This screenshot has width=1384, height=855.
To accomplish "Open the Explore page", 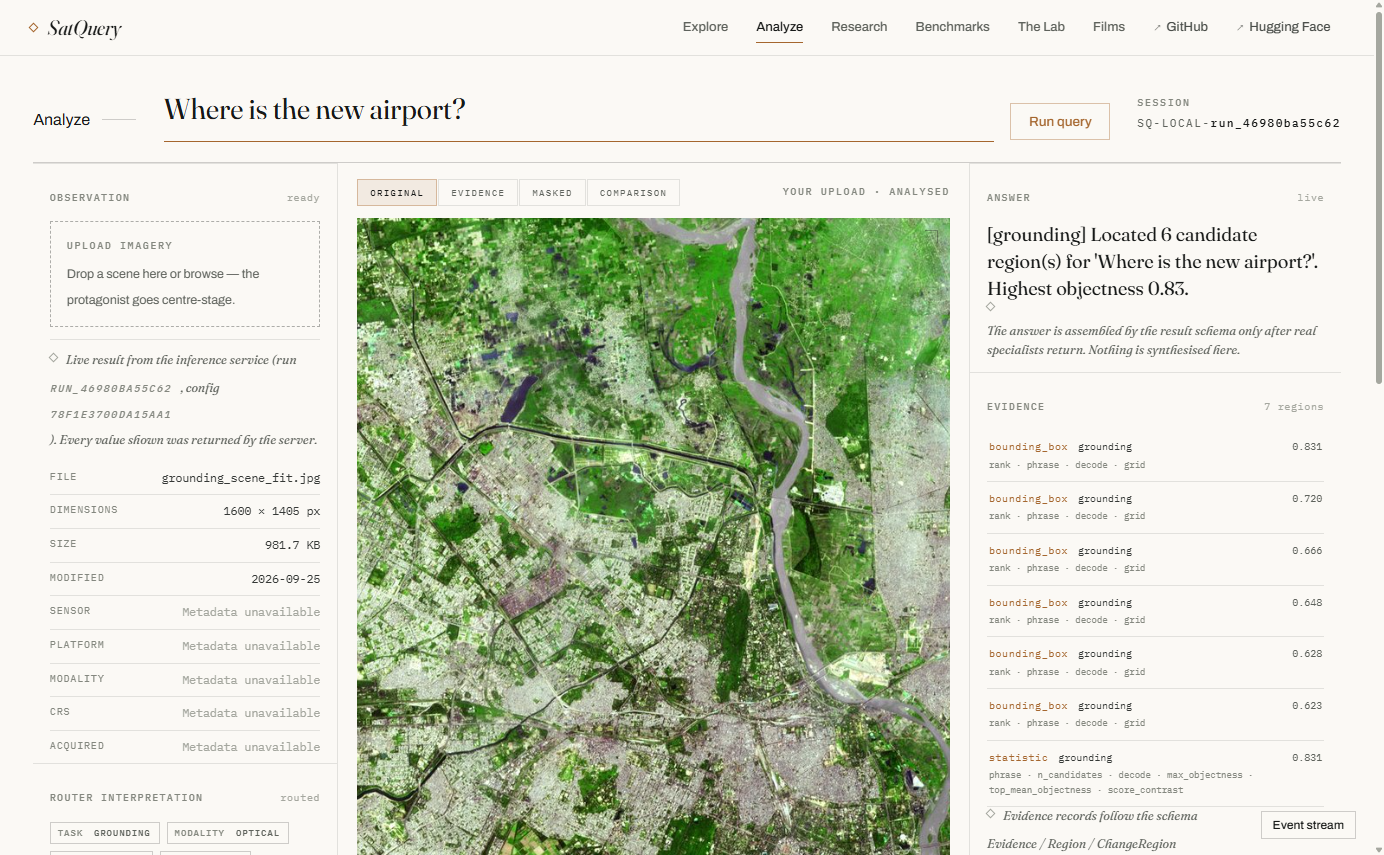I will coord(705,27).
